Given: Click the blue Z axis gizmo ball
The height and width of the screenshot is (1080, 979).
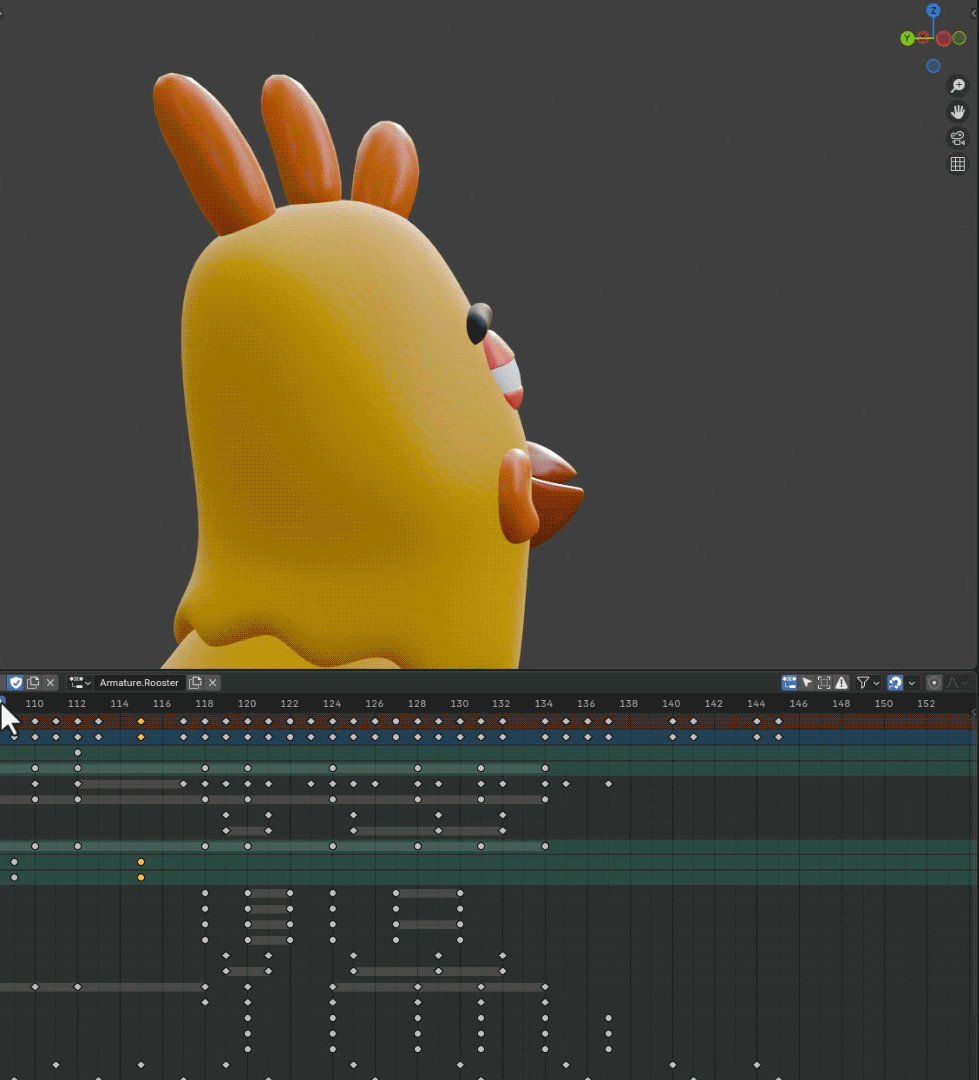Looking at the screenshot, I should click(x=933, y=11).
